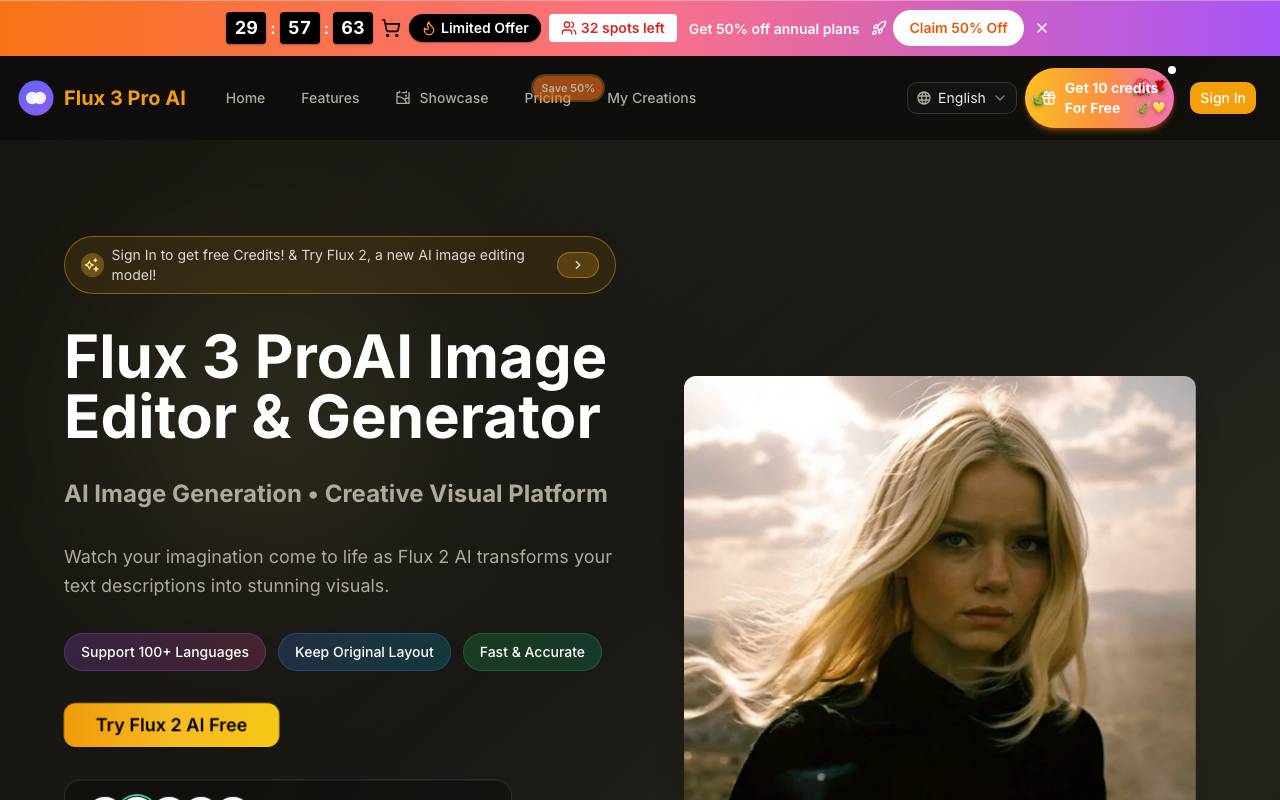Viewport: 1280px width, 800px height.
Task: Click the globe icon in language selector
Action: 924,98
